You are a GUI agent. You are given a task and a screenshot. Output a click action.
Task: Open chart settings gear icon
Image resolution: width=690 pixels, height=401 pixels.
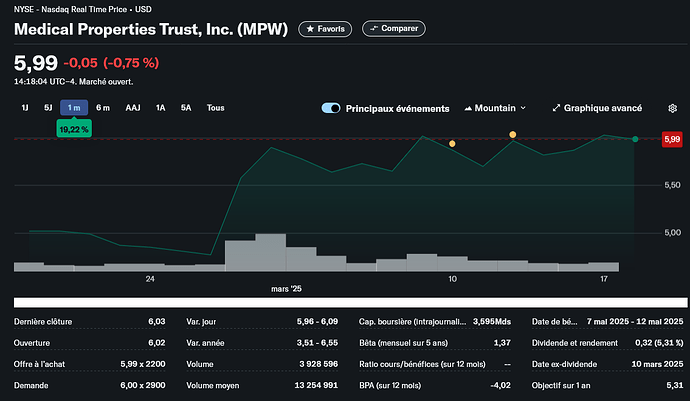click(672, 108)
